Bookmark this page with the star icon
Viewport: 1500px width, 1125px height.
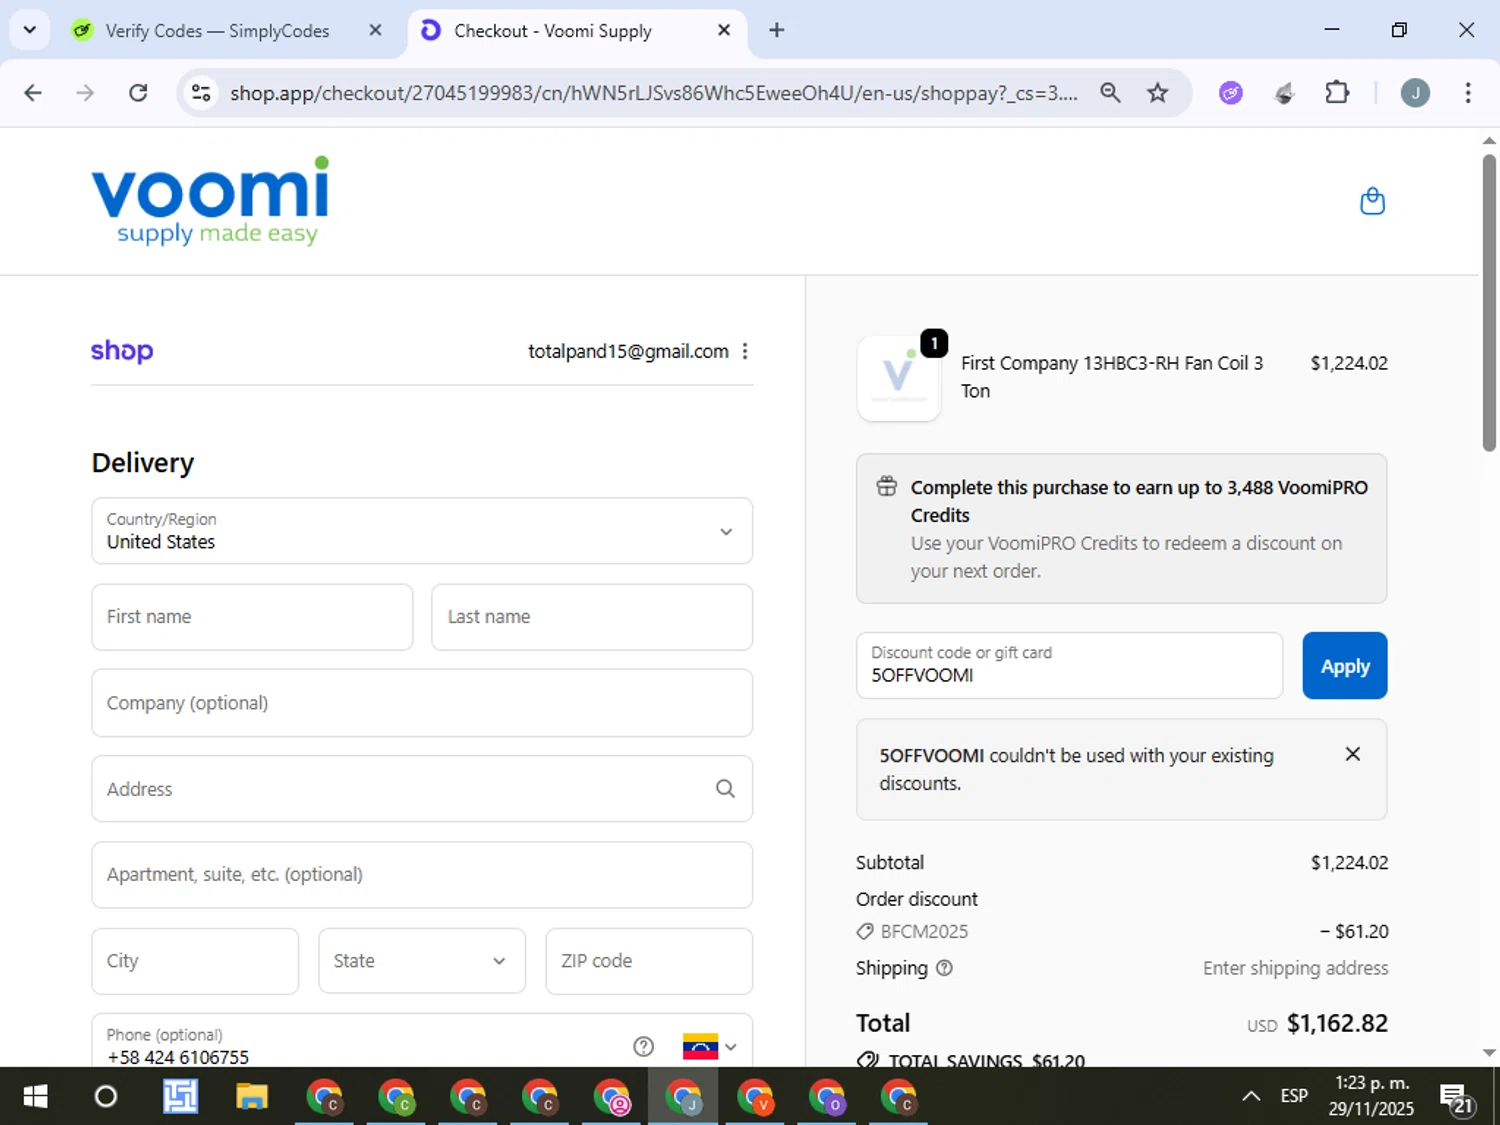[x=1158, y=93]
